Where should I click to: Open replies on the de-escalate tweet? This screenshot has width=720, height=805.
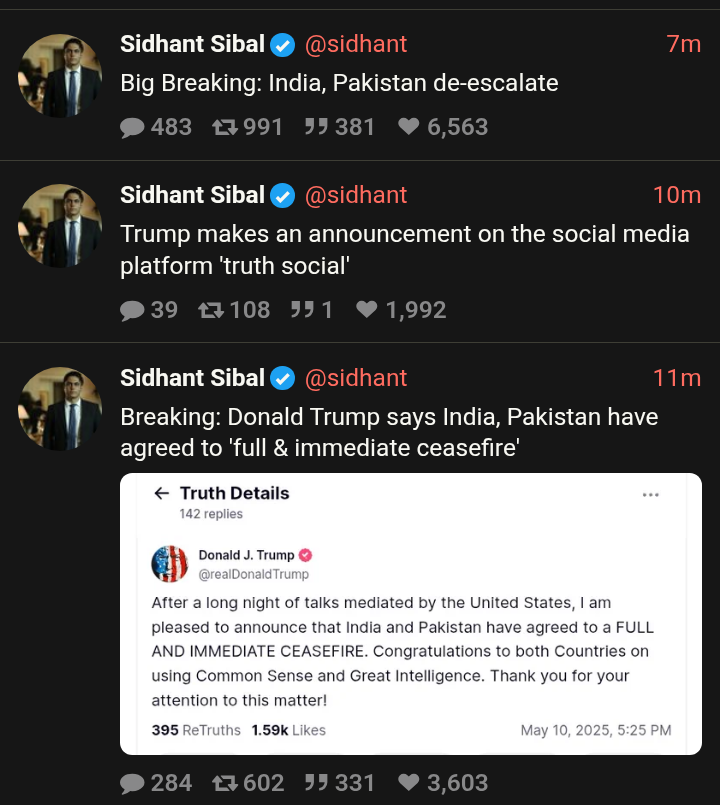click(156, 127)
